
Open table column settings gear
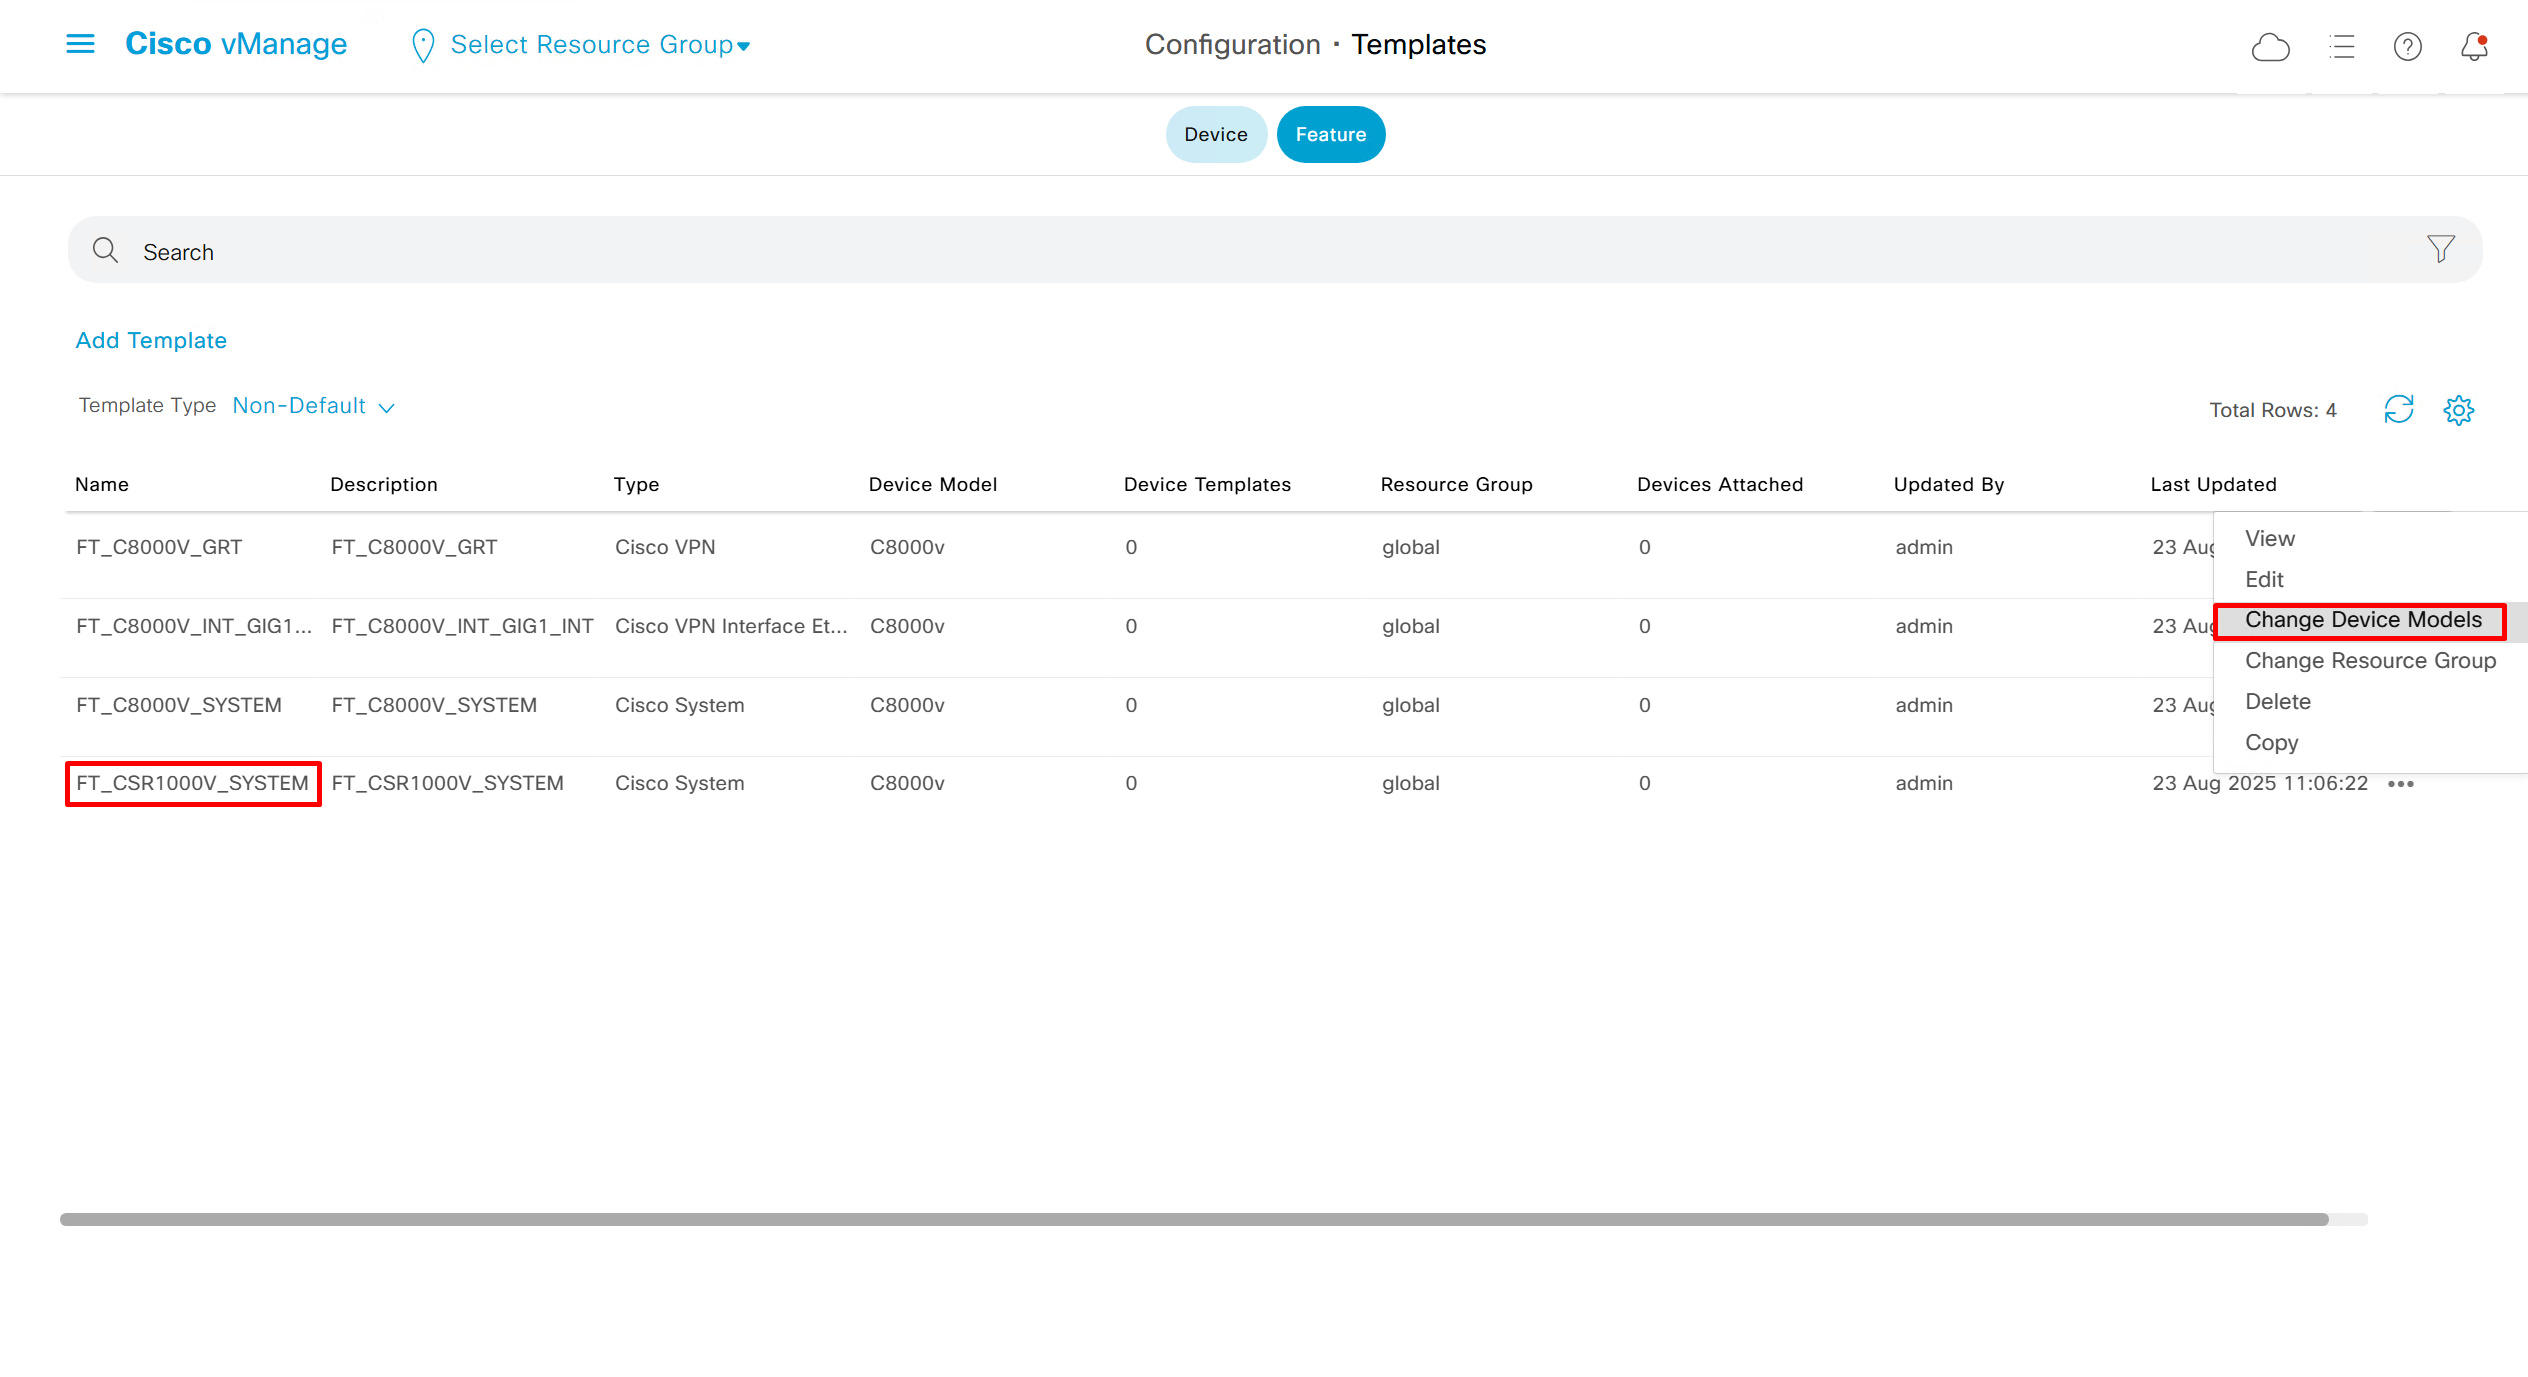(x=2458, y=409)
